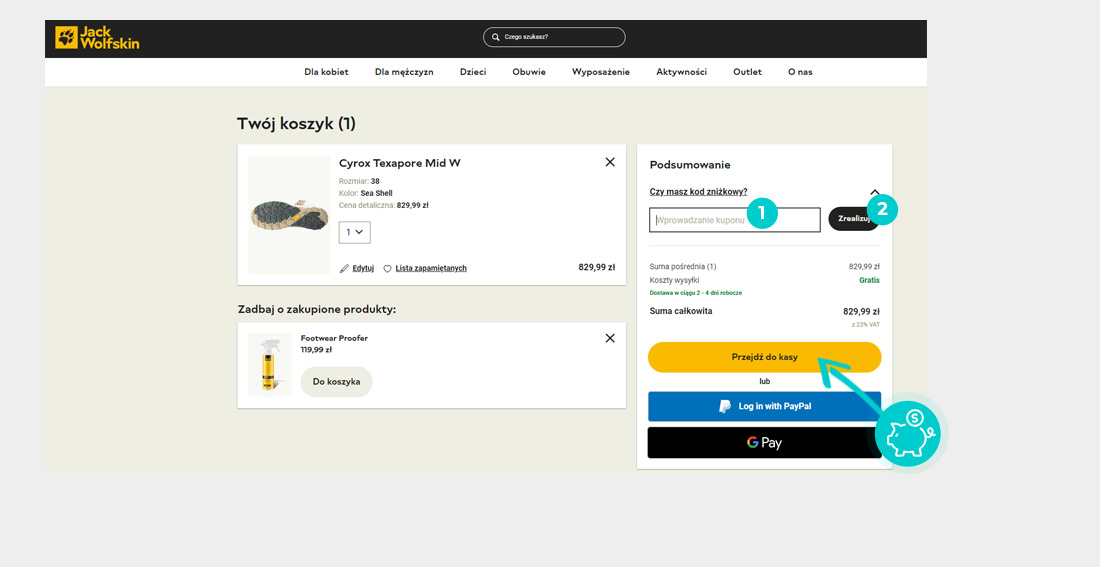
Task: Click the 'Twój koszyk (1)' heading
Action: pos(296,124)
